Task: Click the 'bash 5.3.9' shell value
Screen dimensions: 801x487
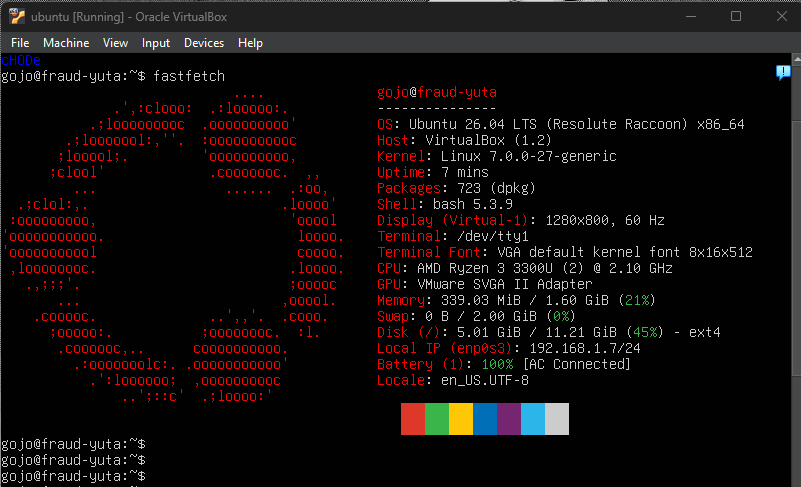Action: point(473,204)
